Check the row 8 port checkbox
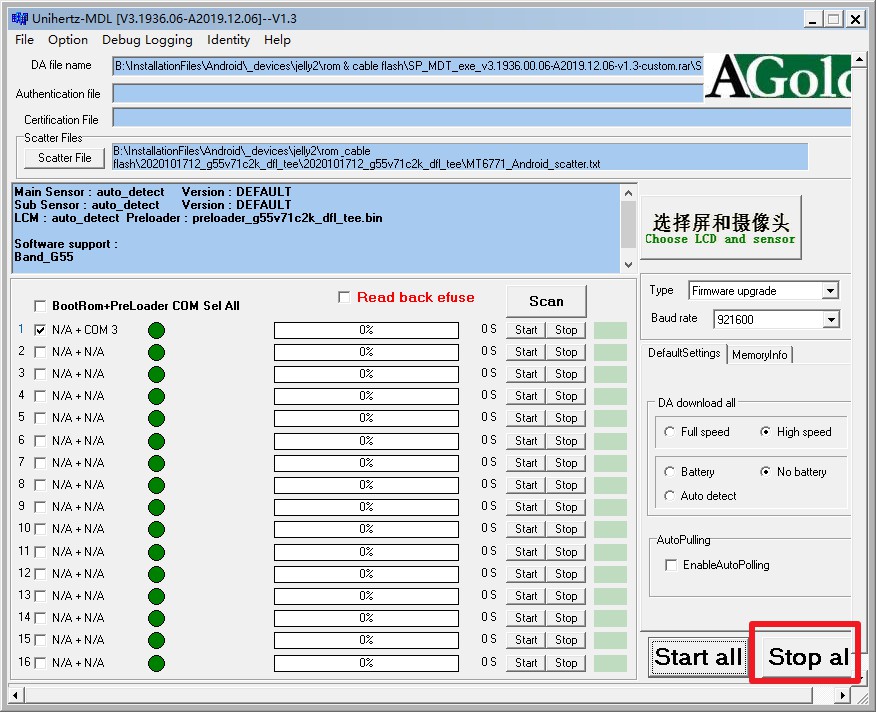 click(40, 485)
